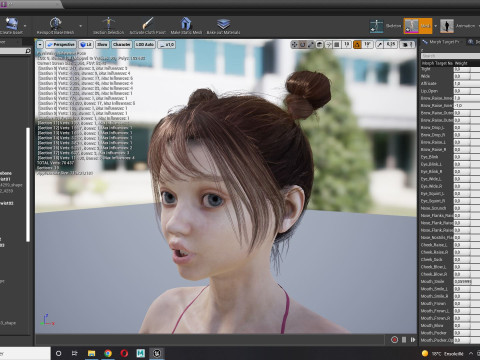Click the Make Static Mesh house icon
The width and height of the screenshot is (480, 360).
click(x=186, y=24)
